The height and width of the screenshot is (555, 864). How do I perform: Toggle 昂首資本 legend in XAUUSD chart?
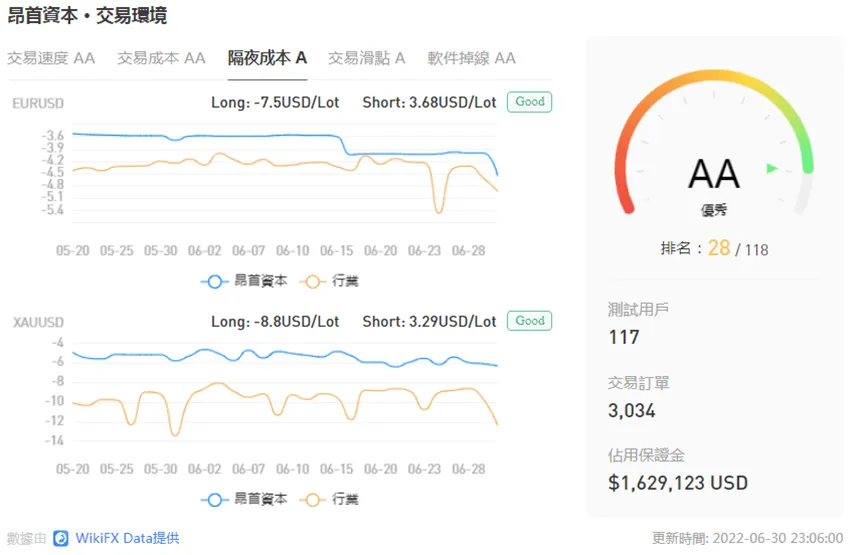(245, 499)
